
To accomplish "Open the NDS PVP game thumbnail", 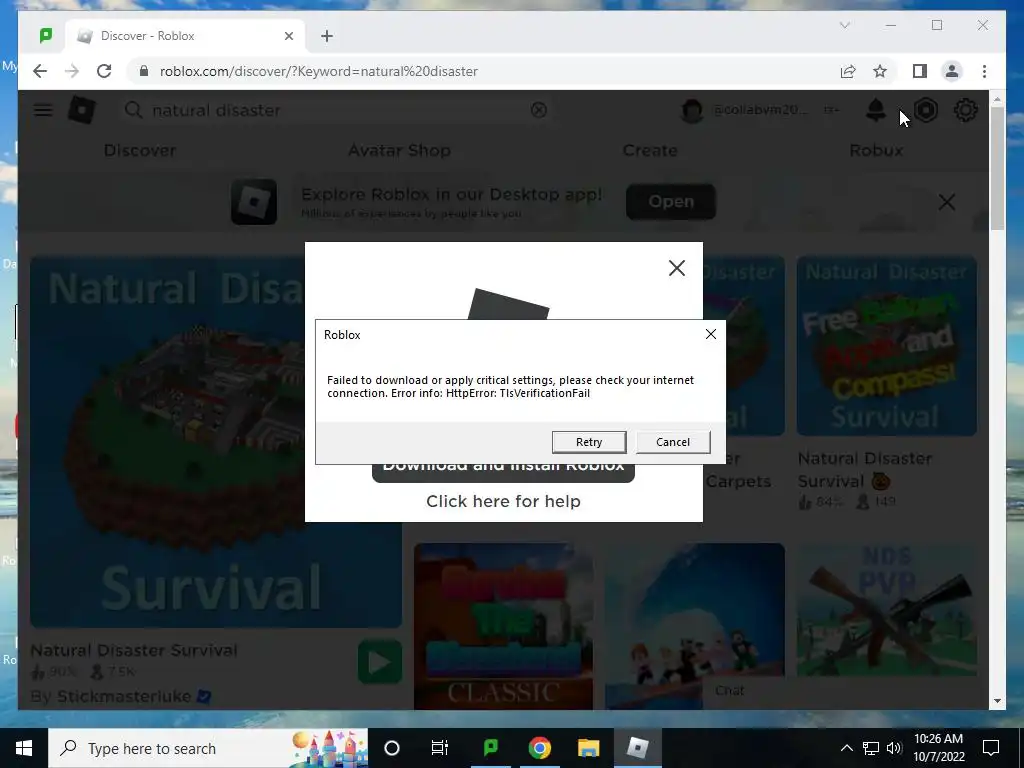I will click(886, 610).
